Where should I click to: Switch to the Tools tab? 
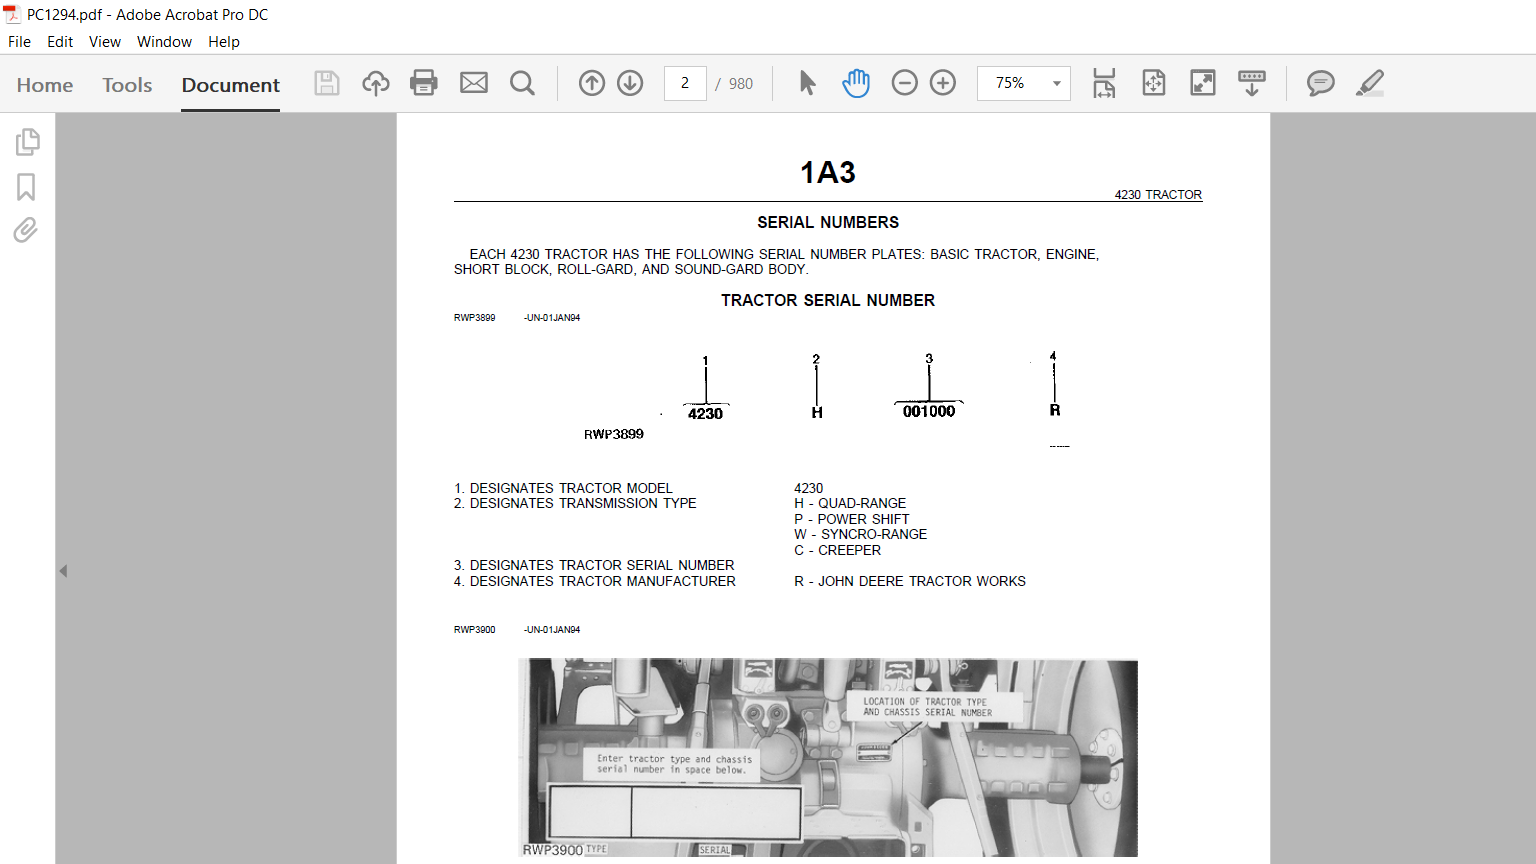tap(127, 85)
